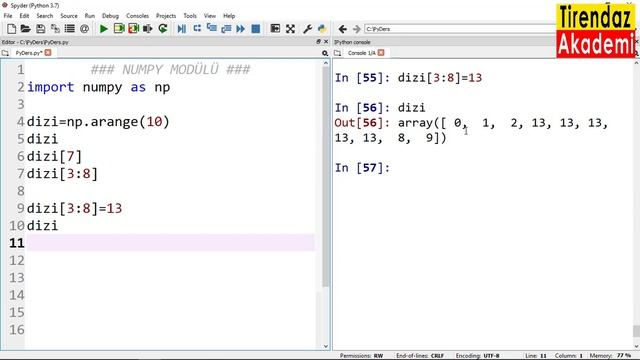Browse editor tabs icon left of PyDers.py

tap(5, 53)
